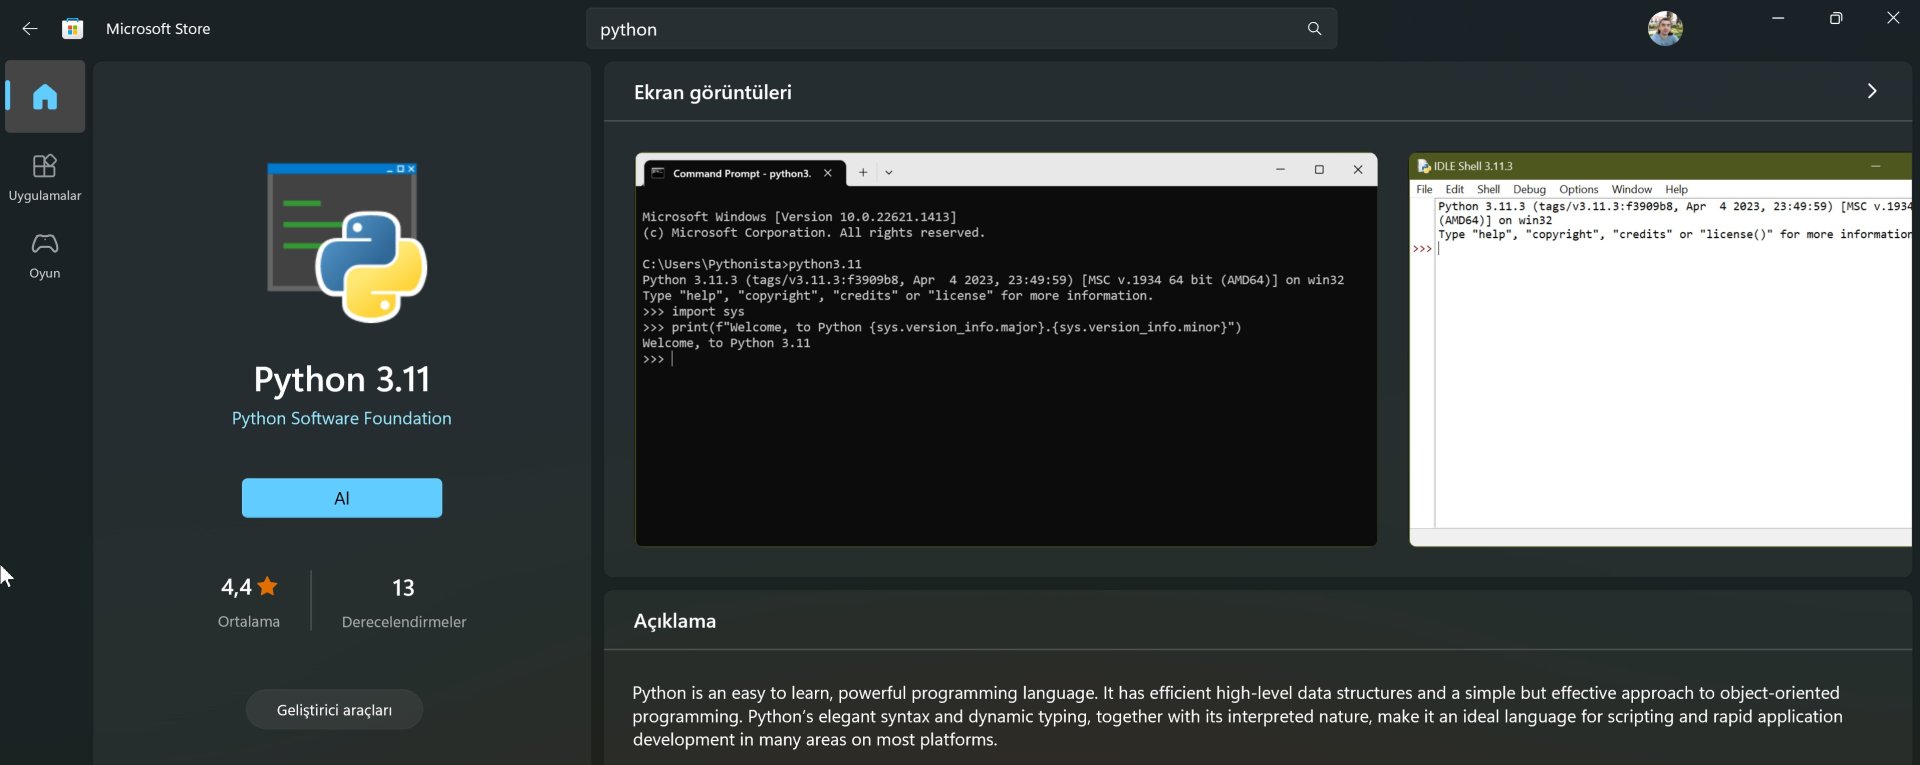Click the 4,4 average rating
Screen dimensions: 1920x765
(249, 587)
